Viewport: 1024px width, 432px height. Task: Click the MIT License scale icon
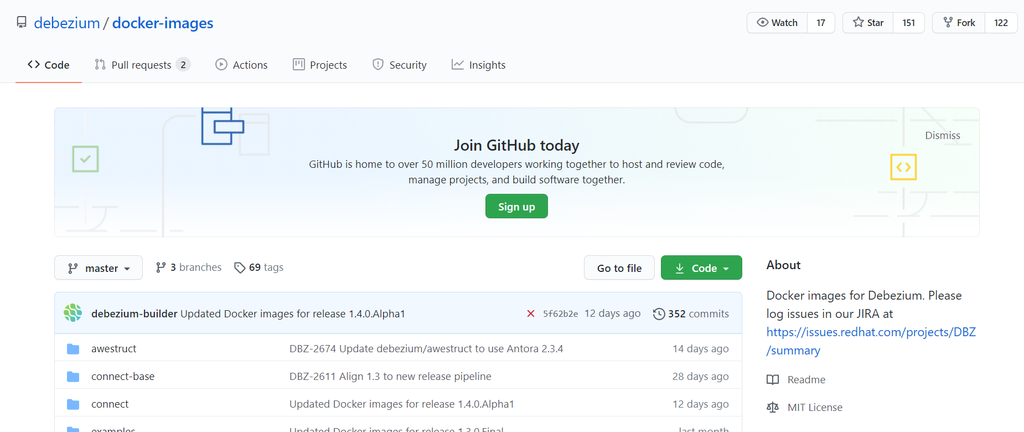(x=772, y=407)
